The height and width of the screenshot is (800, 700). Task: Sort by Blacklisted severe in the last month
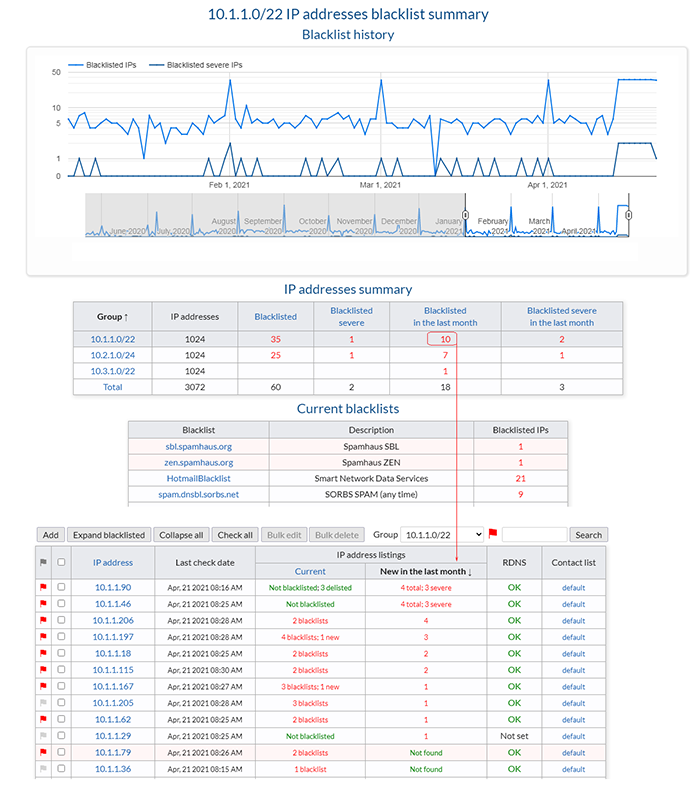point(561,317)
